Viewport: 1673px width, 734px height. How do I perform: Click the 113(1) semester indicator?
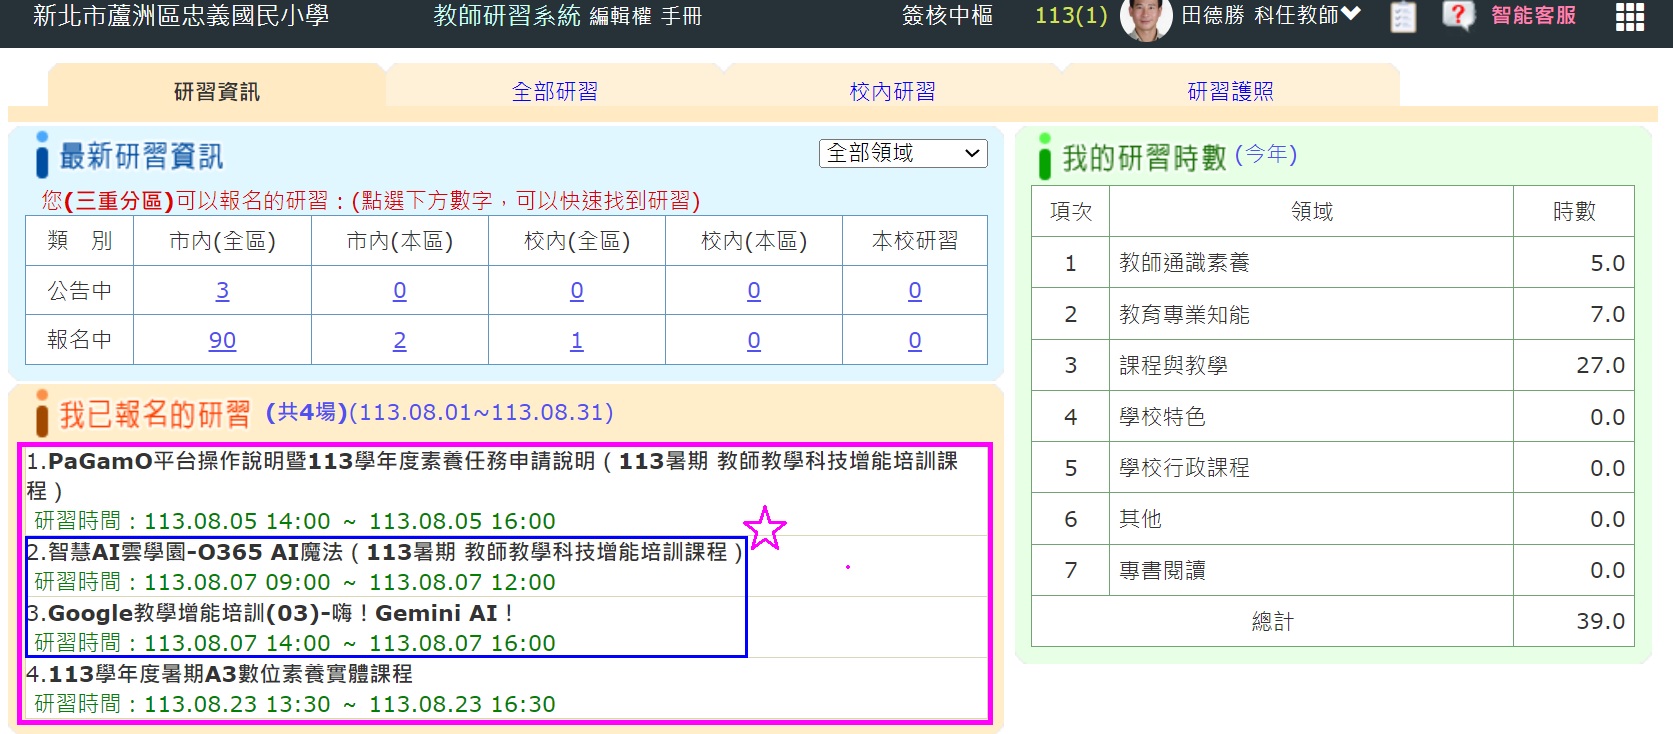pyautogui.click(x=1071, y=15)
